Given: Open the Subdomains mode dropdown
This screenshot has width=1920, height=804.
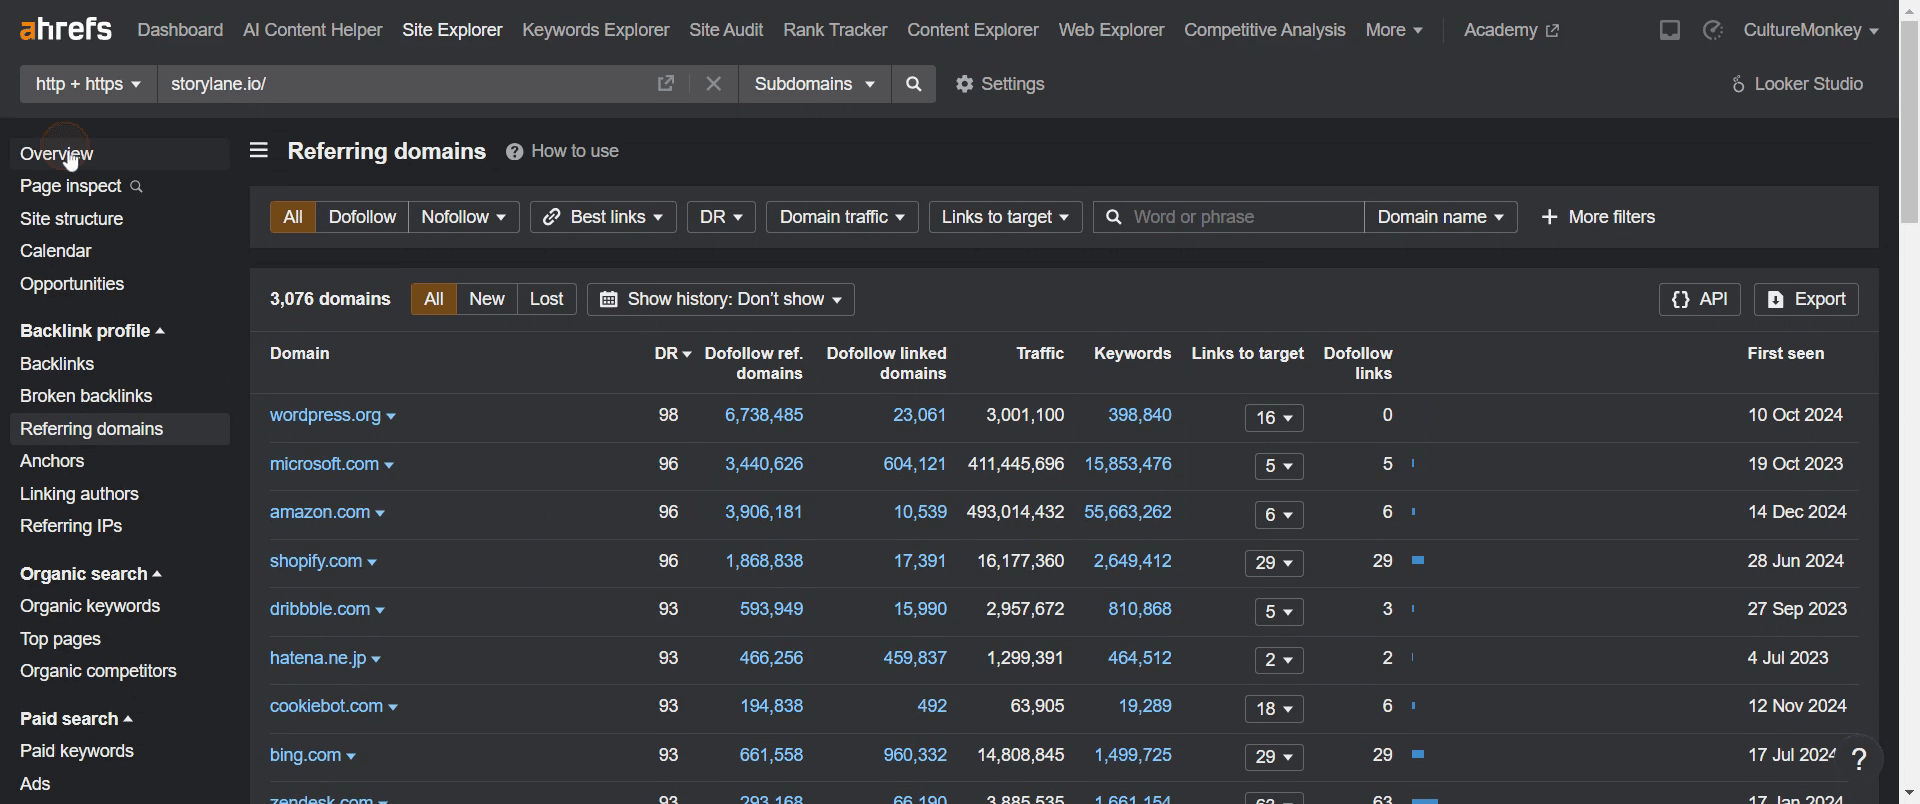Looking at the screenshot, I should click(x=814, y=84).
